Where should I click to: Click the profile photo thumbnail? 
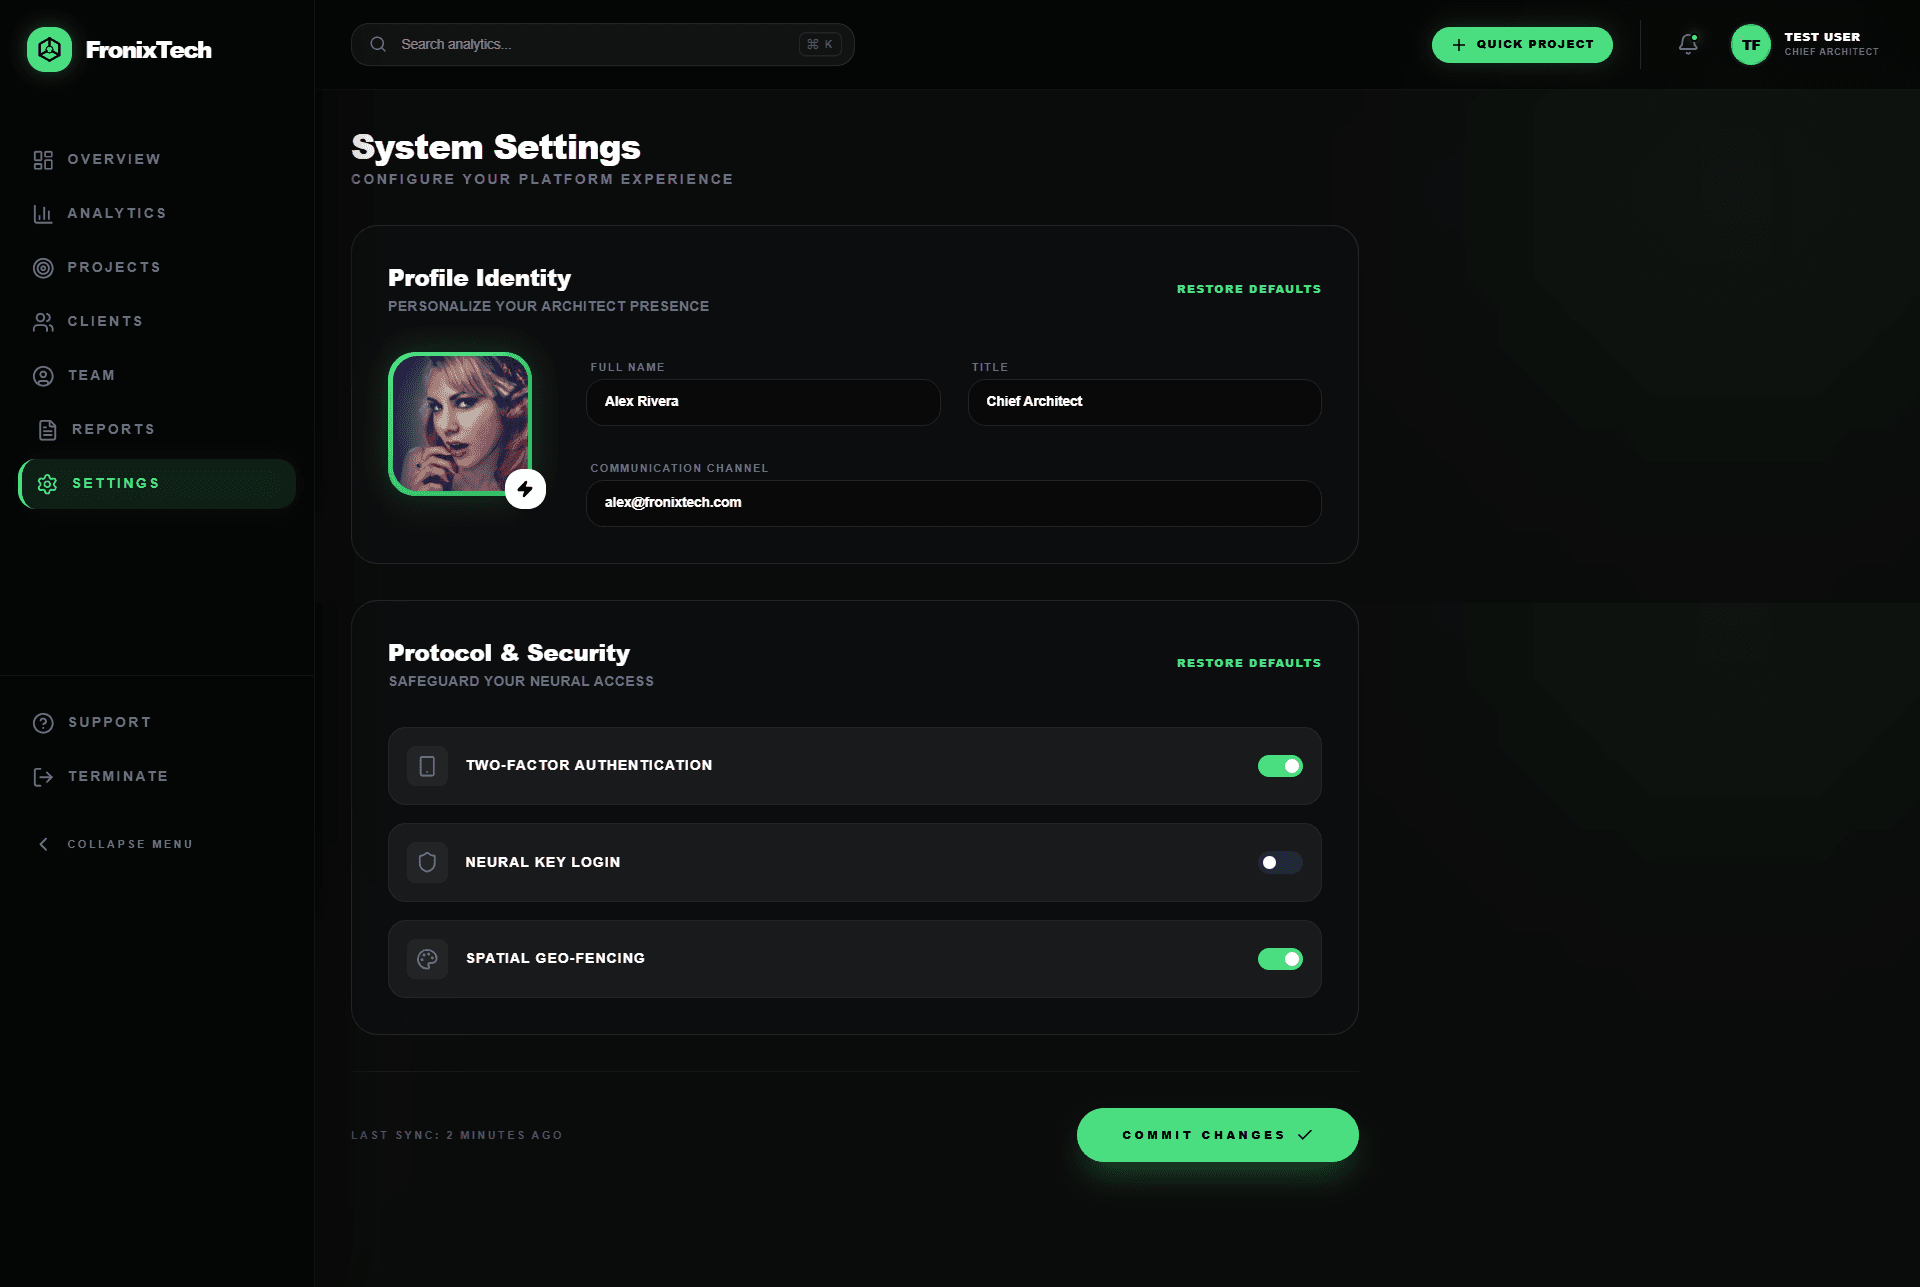[x=459, y=422]
